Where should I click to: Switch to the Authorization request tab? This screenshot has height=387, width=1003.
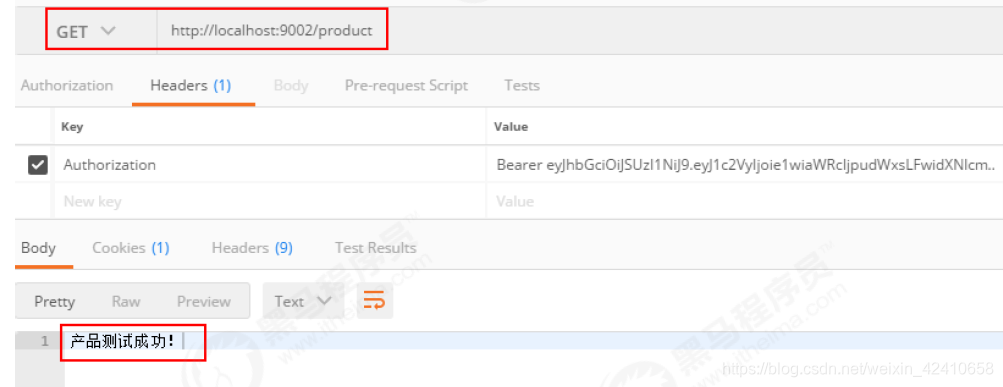pos(67,85)
